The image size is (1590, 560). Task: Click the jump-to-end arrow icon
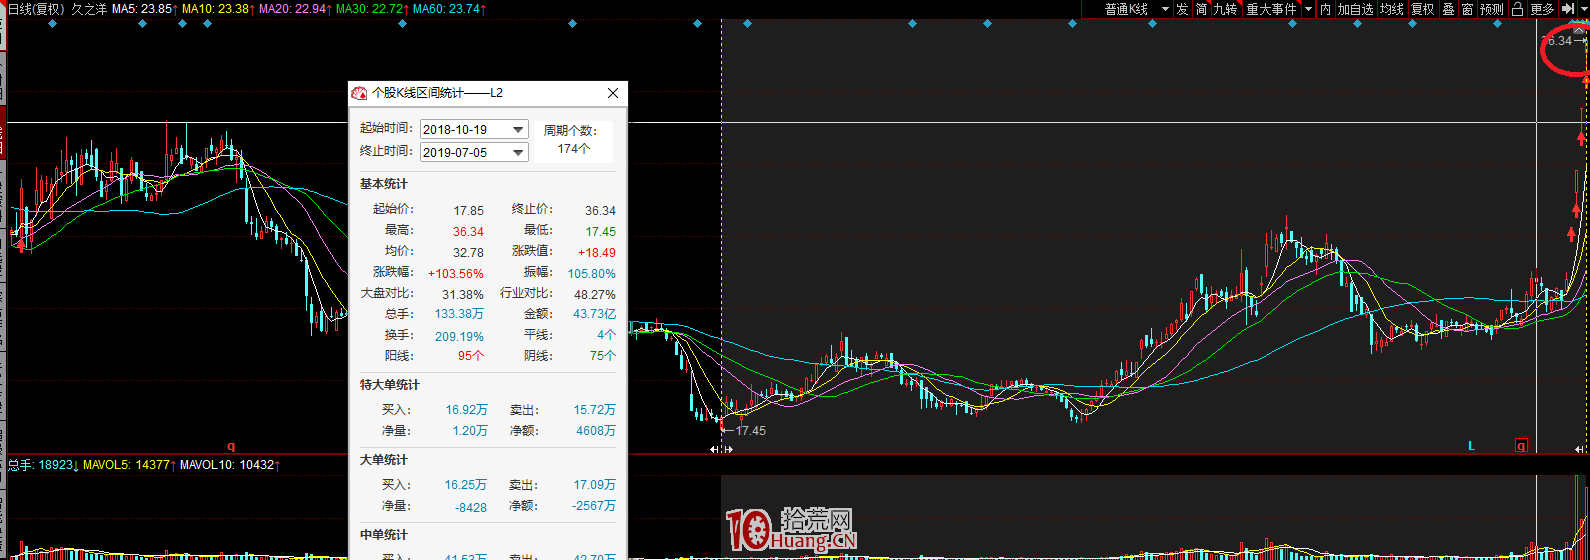coord(1568,9)
